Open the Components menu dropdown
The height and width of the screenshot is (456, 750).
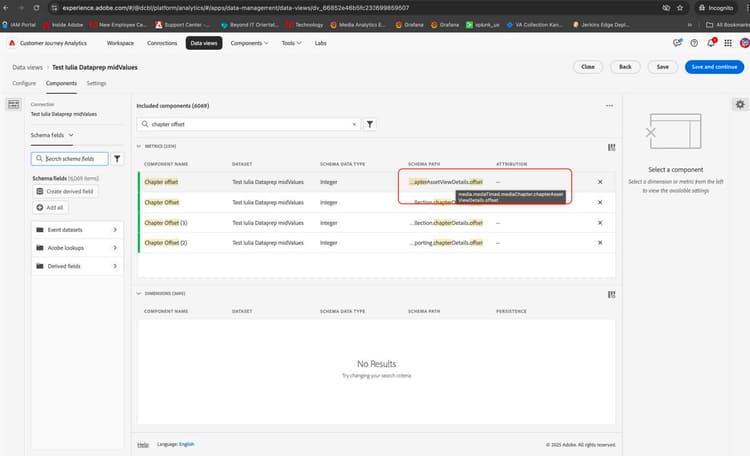point(249,43)
